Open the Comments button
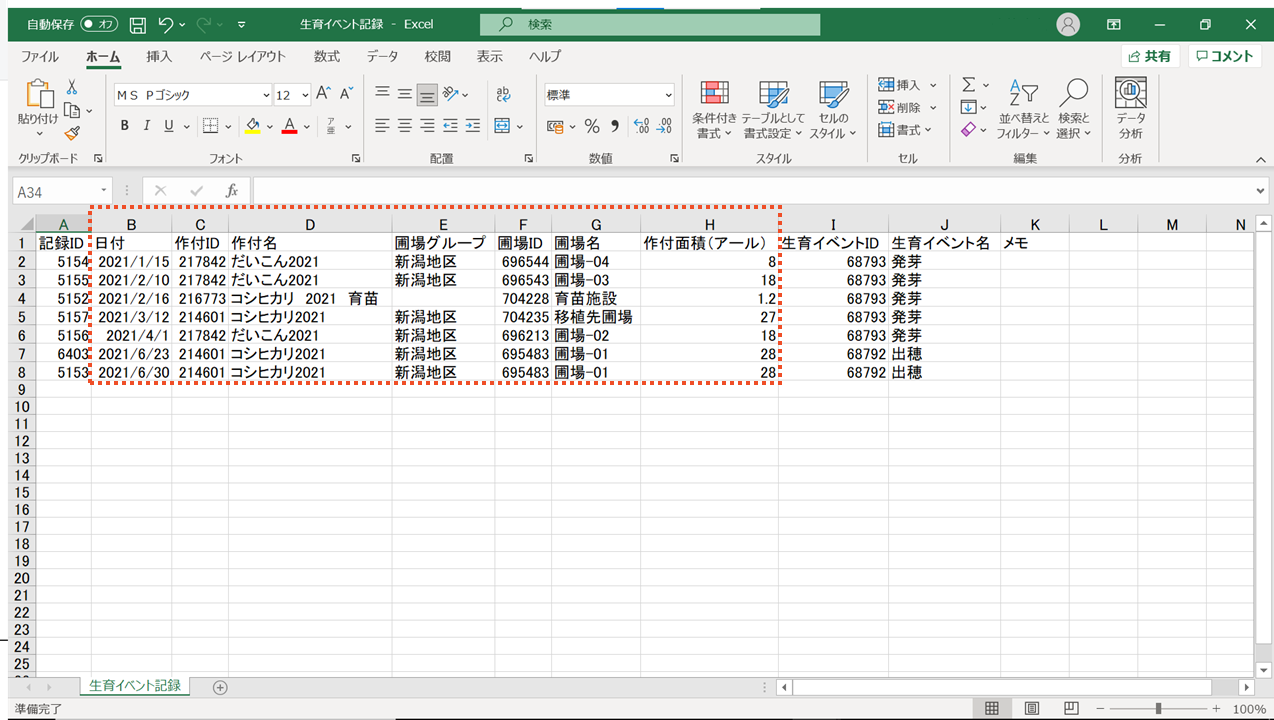This screenshot has width=1274, height=720. pos(1224,56)
